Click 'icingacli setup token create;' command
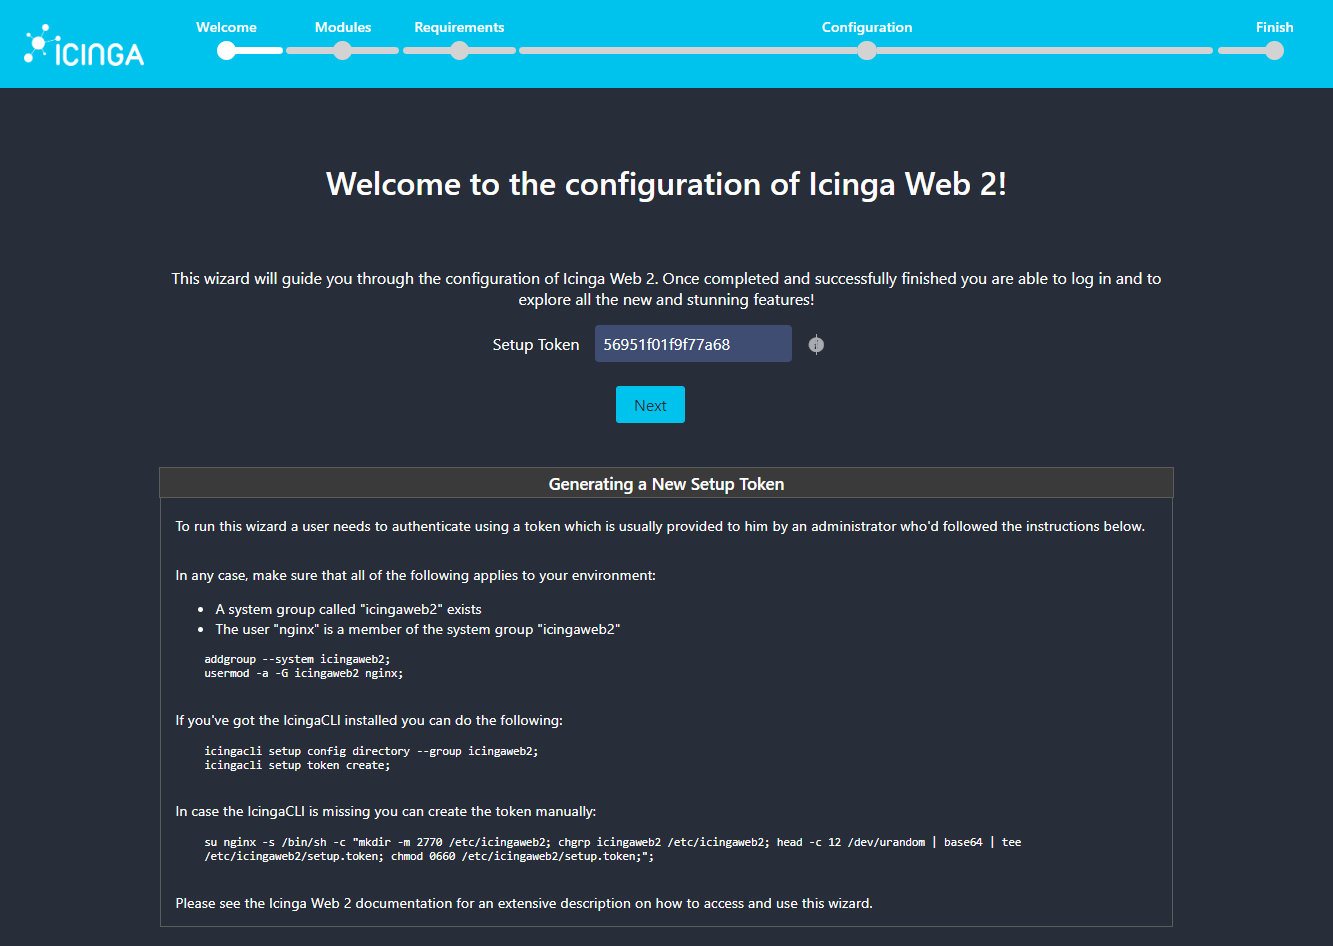The image size is (1333, 946). tap(297, 765)
